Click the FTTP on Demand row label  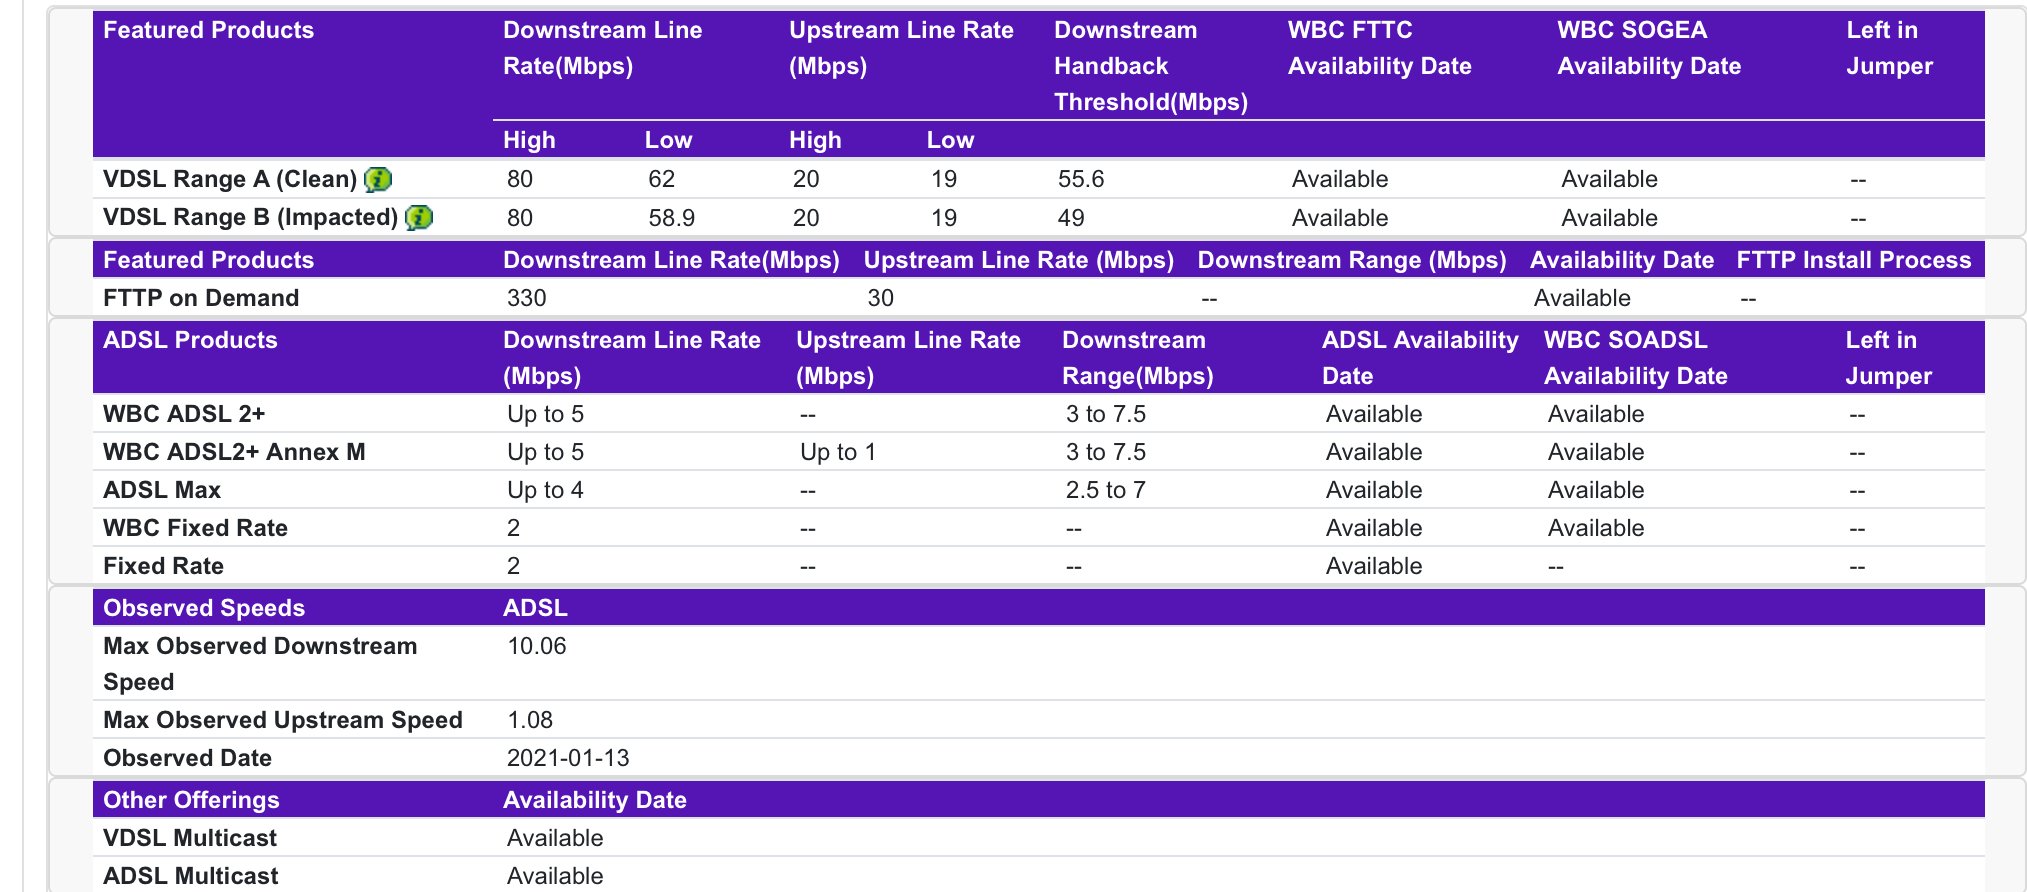click(201, 298)
